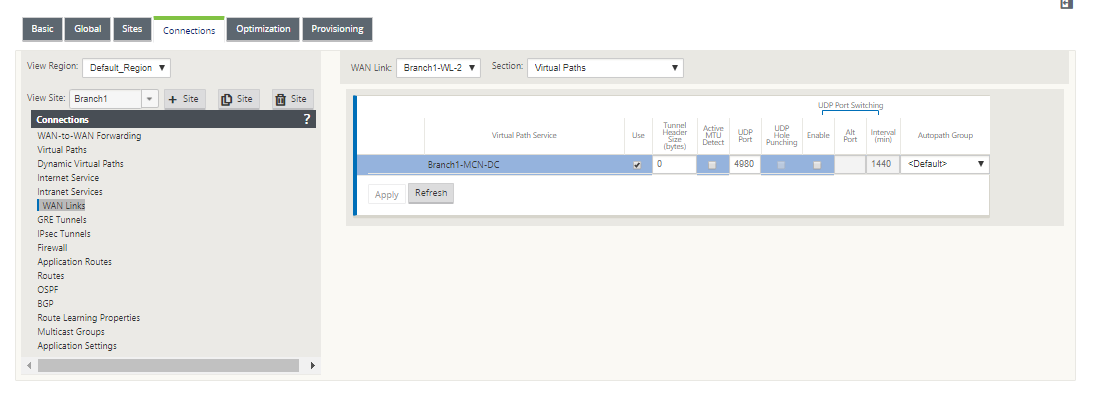Screen dimensions: 1104x406
Task: Open Route Learning Properties item
Action: click(x=89, y=317)
